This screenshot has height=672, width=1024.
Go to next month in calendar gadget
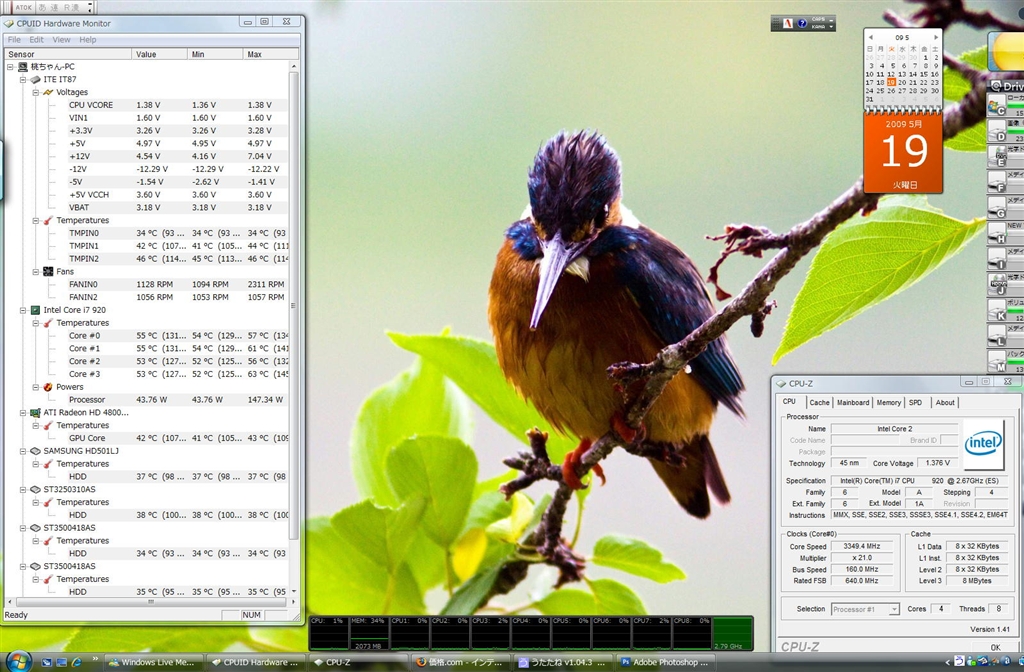tap(936, 37)
